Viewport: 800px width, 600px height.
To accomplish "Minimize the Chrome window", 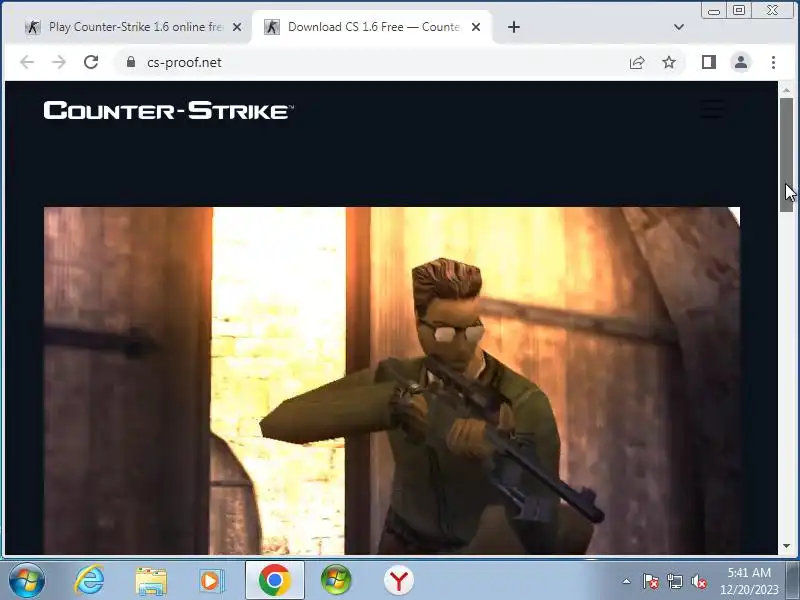I will (714, 11).
